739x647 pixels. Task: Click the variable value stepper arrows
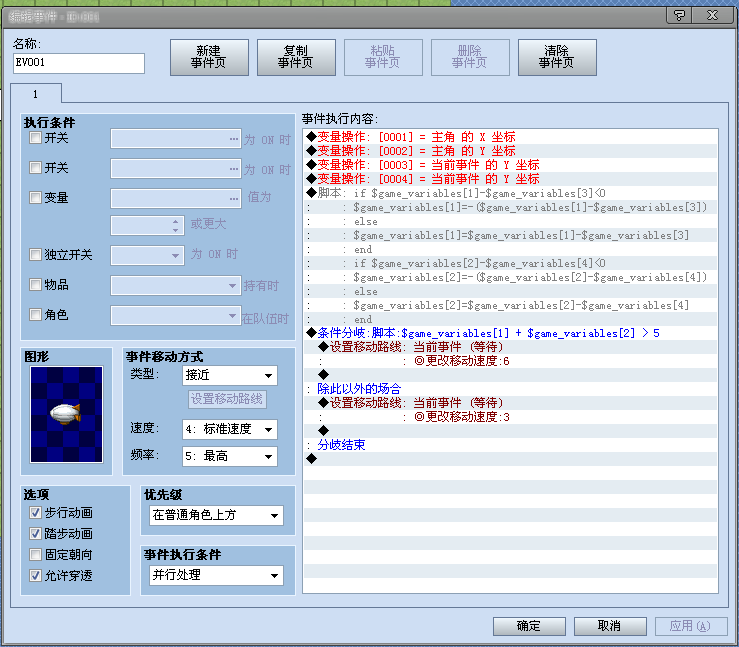tap(175, 226)
